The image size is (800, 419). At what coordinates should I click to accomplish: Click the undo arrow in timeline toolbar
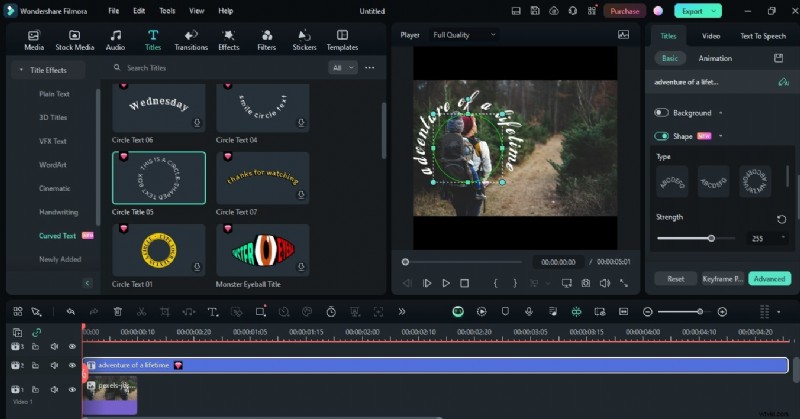pyautogui.click(x=70, y=312)
